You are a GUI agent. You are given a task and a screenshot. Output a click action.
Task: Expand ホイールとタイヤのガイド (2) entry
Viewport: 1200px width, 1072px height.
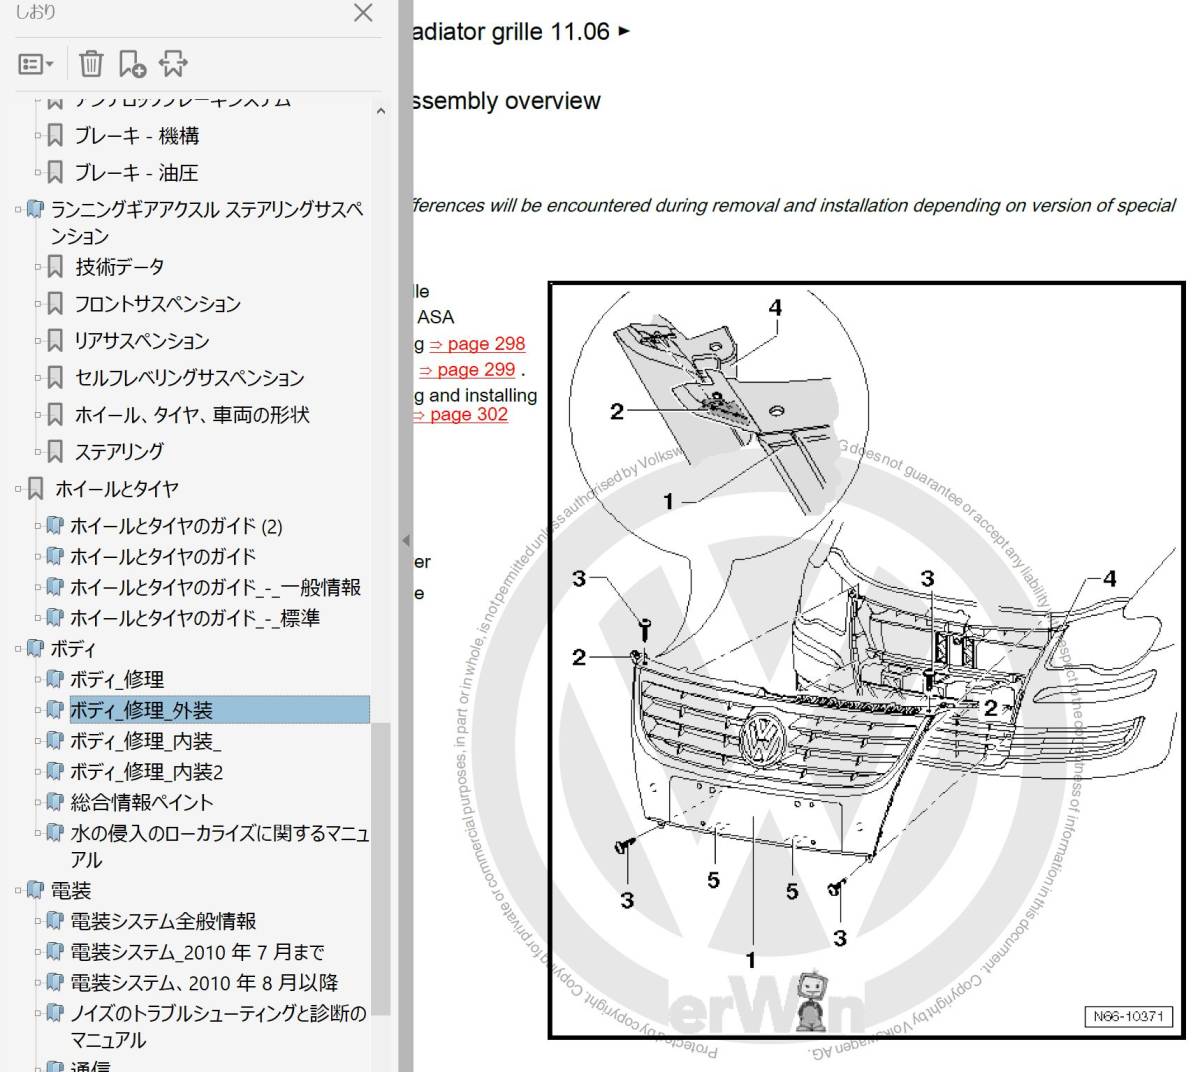click(38, 526)
